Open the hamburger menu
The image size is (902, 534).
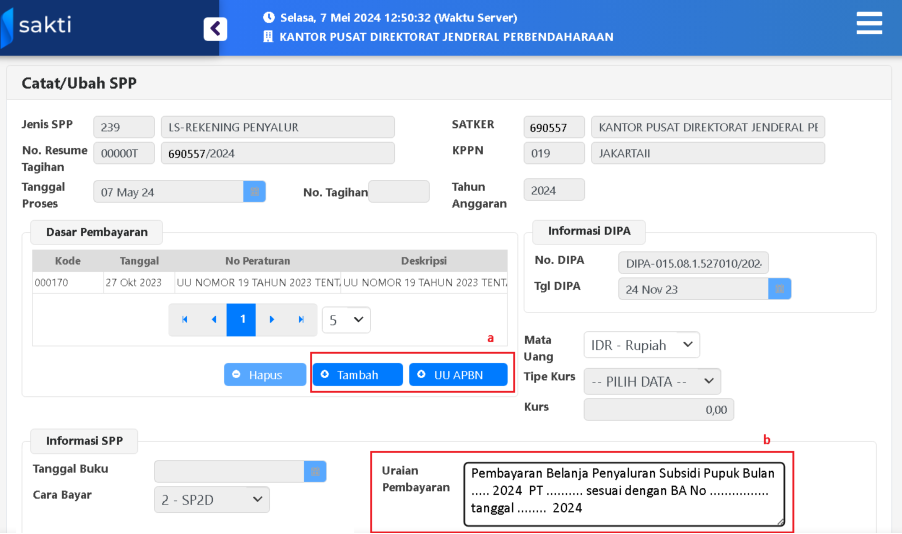coord(869,24)
